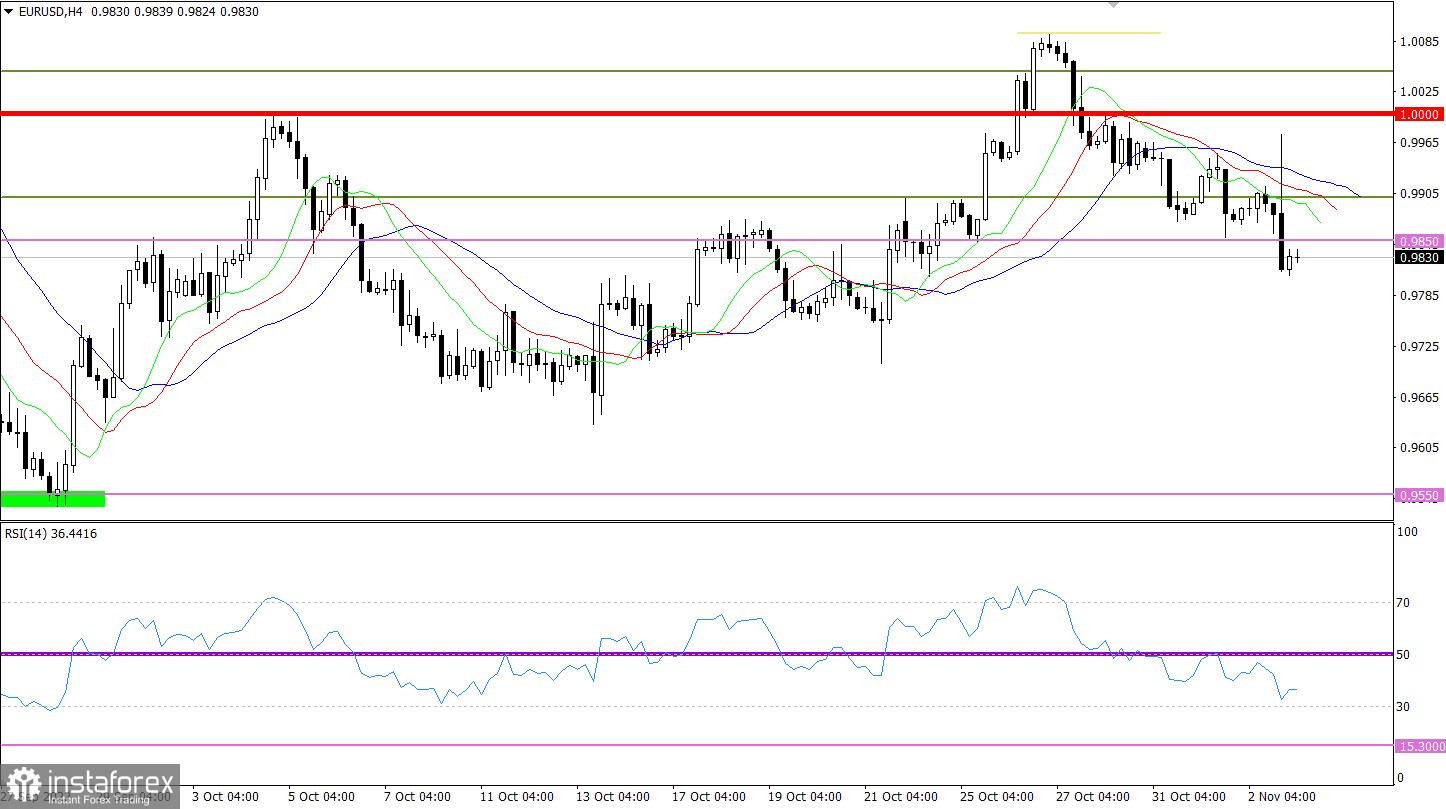Click the 25 Oct 04:00 date label
The height and width of the screenshot is (809, 1446).
click(x=997, y=797)
